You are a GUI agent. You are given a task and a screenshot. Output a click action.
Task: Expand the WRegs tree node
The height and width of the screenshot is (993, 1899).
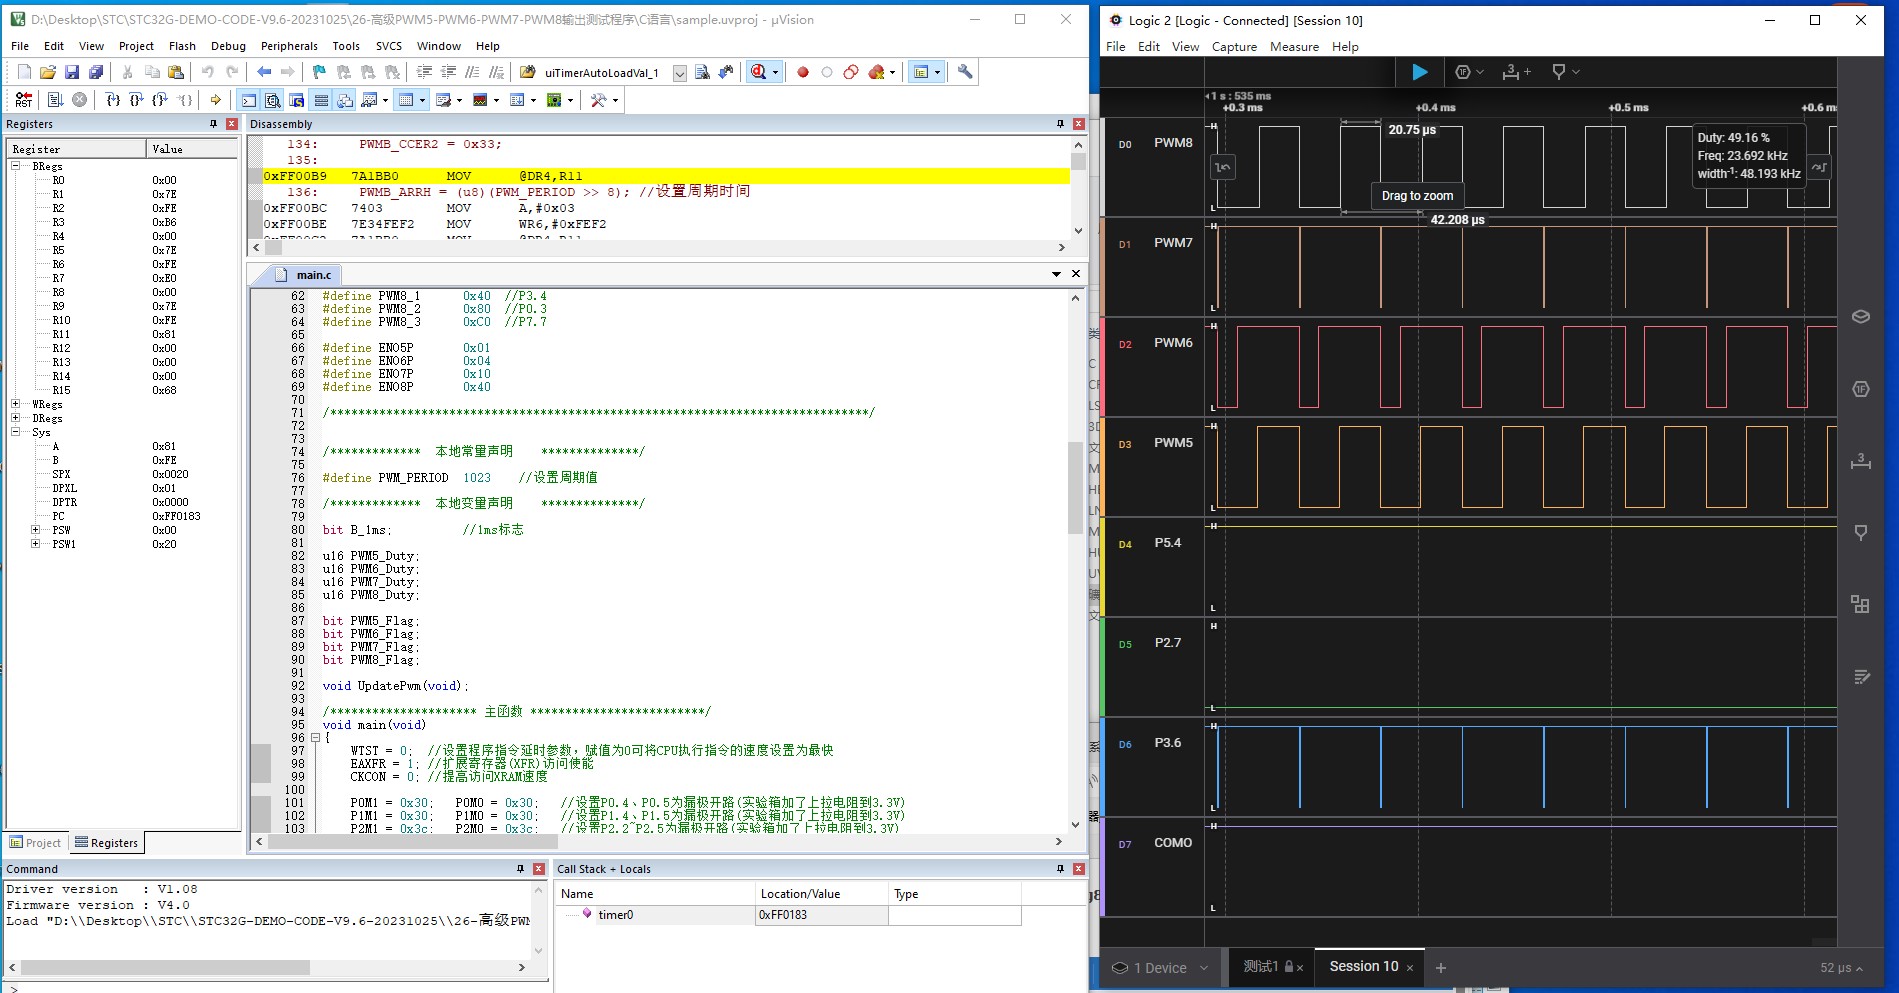coord(16,404)
